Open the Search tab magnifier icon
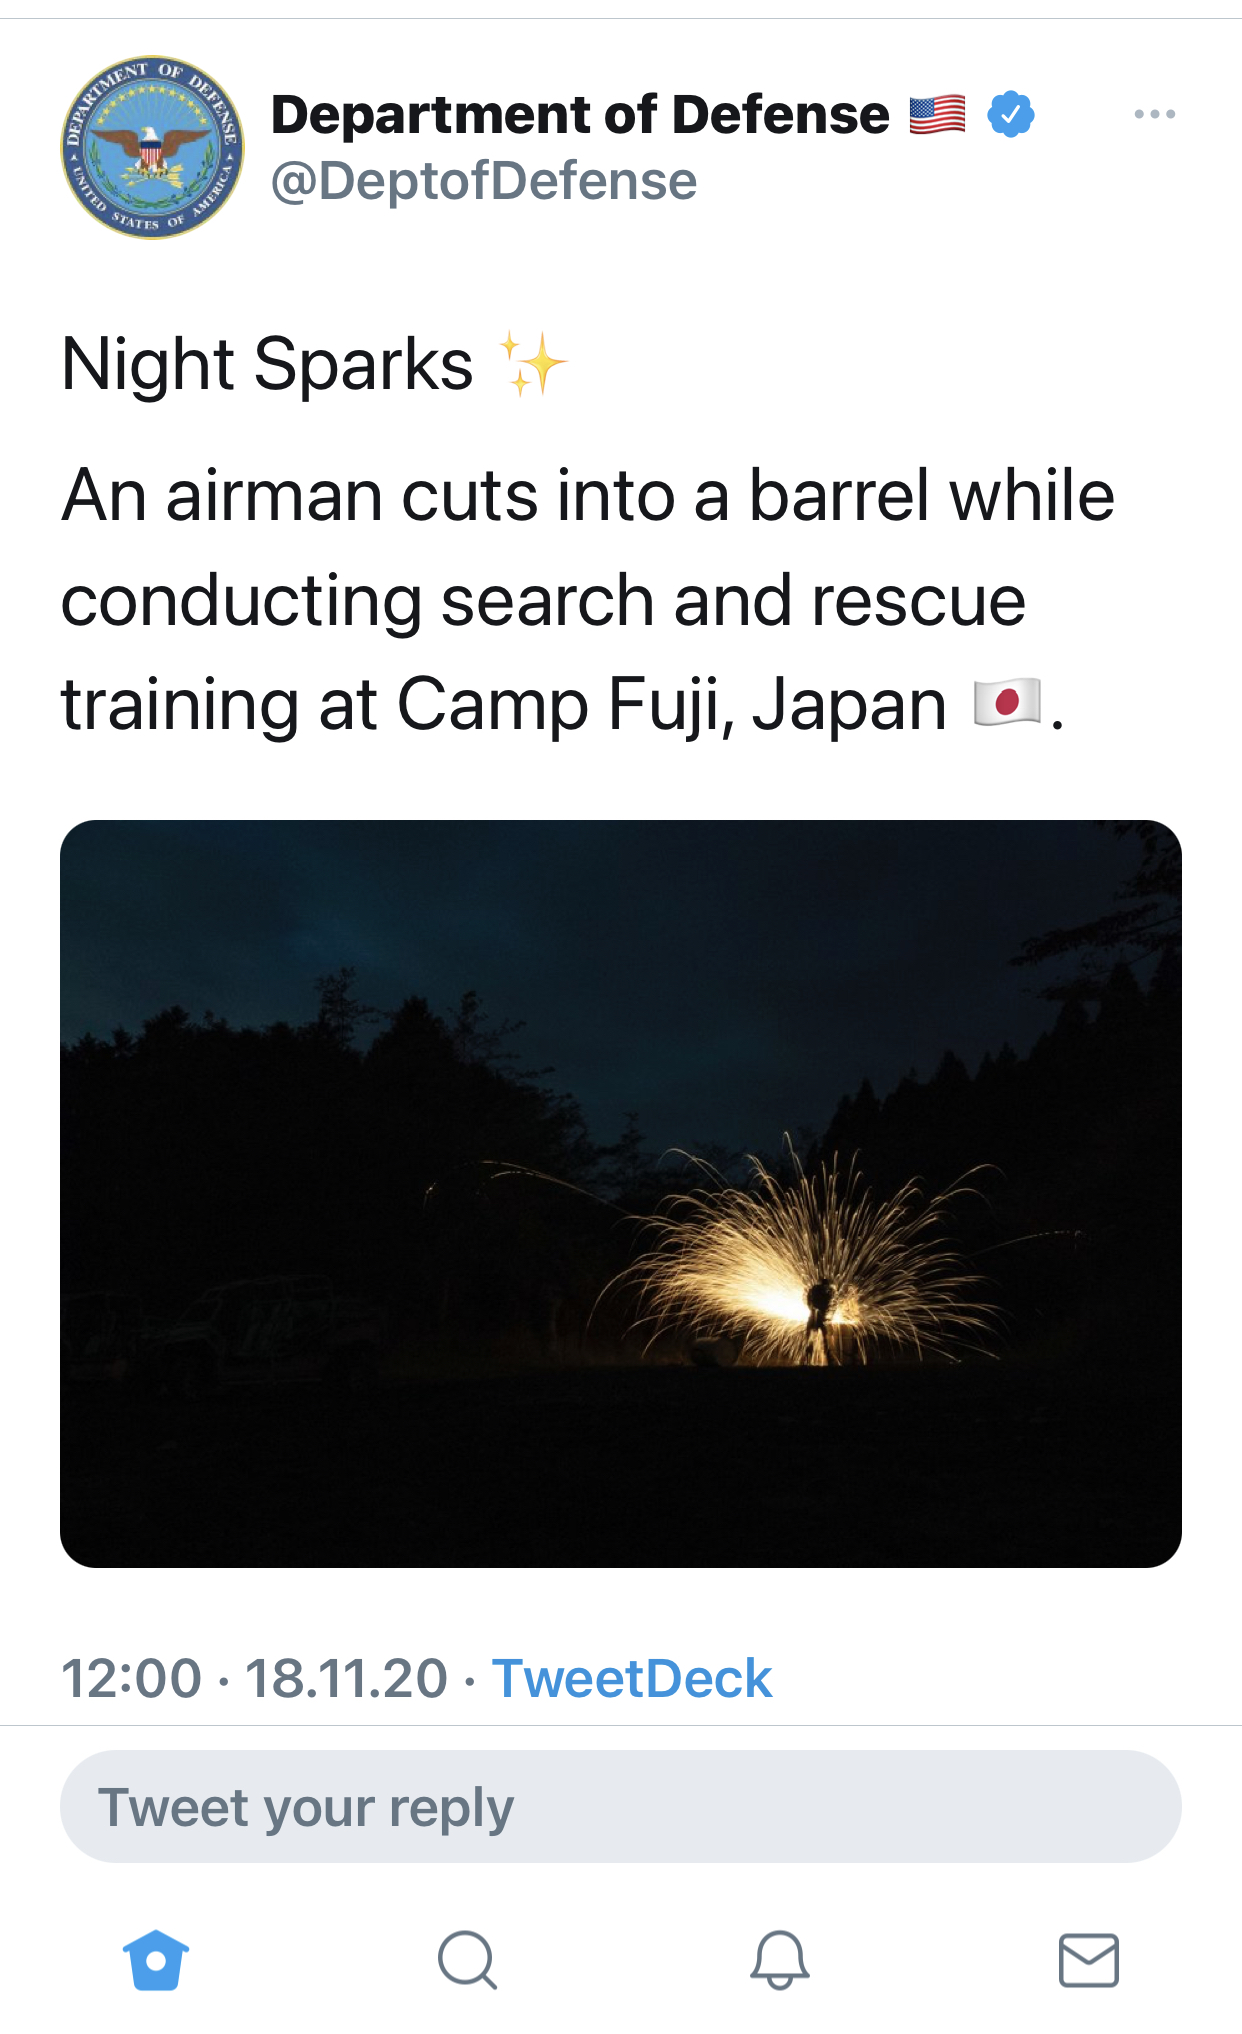The height and width of the screenshot is (2034, 1242). pos(467,1960)
